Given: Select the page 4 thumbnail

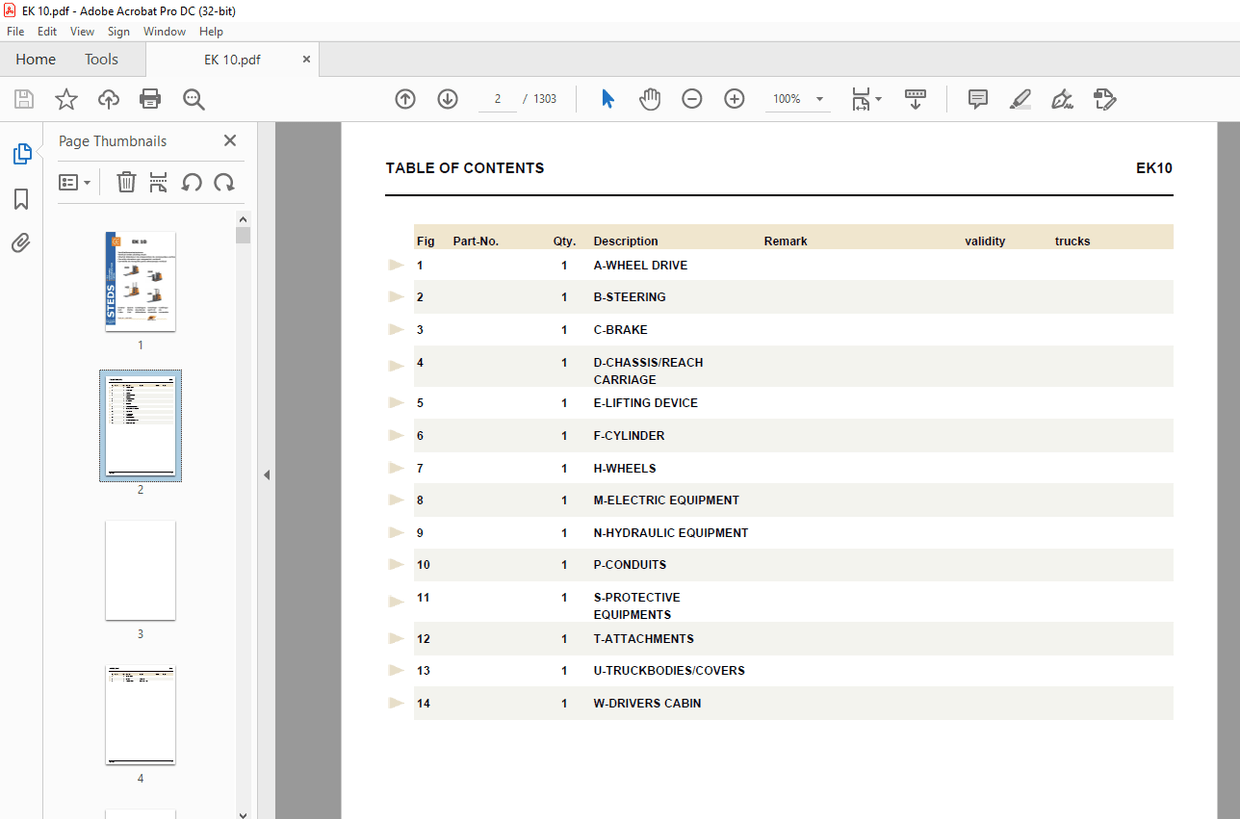Looking at the screenshot, I should coord(140,716).
